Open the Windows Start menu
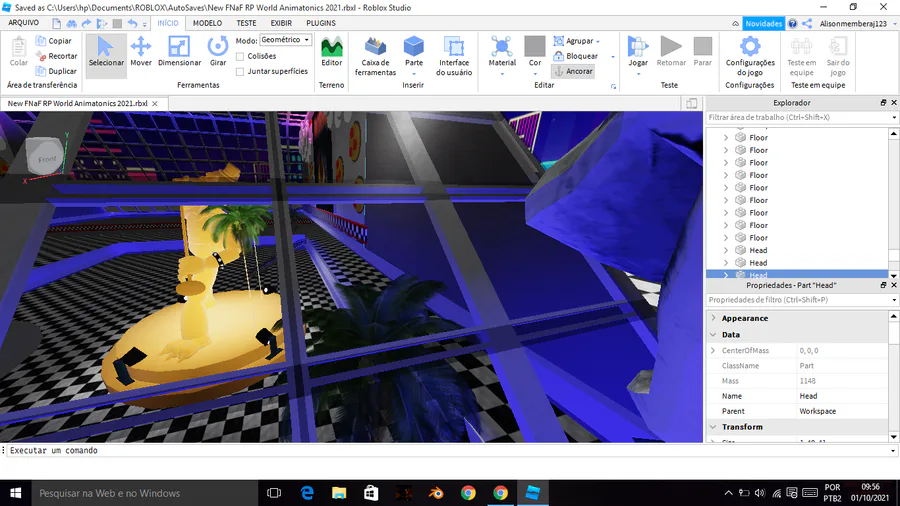The width and height of the screenshot is (900, 506). [15, 493]
